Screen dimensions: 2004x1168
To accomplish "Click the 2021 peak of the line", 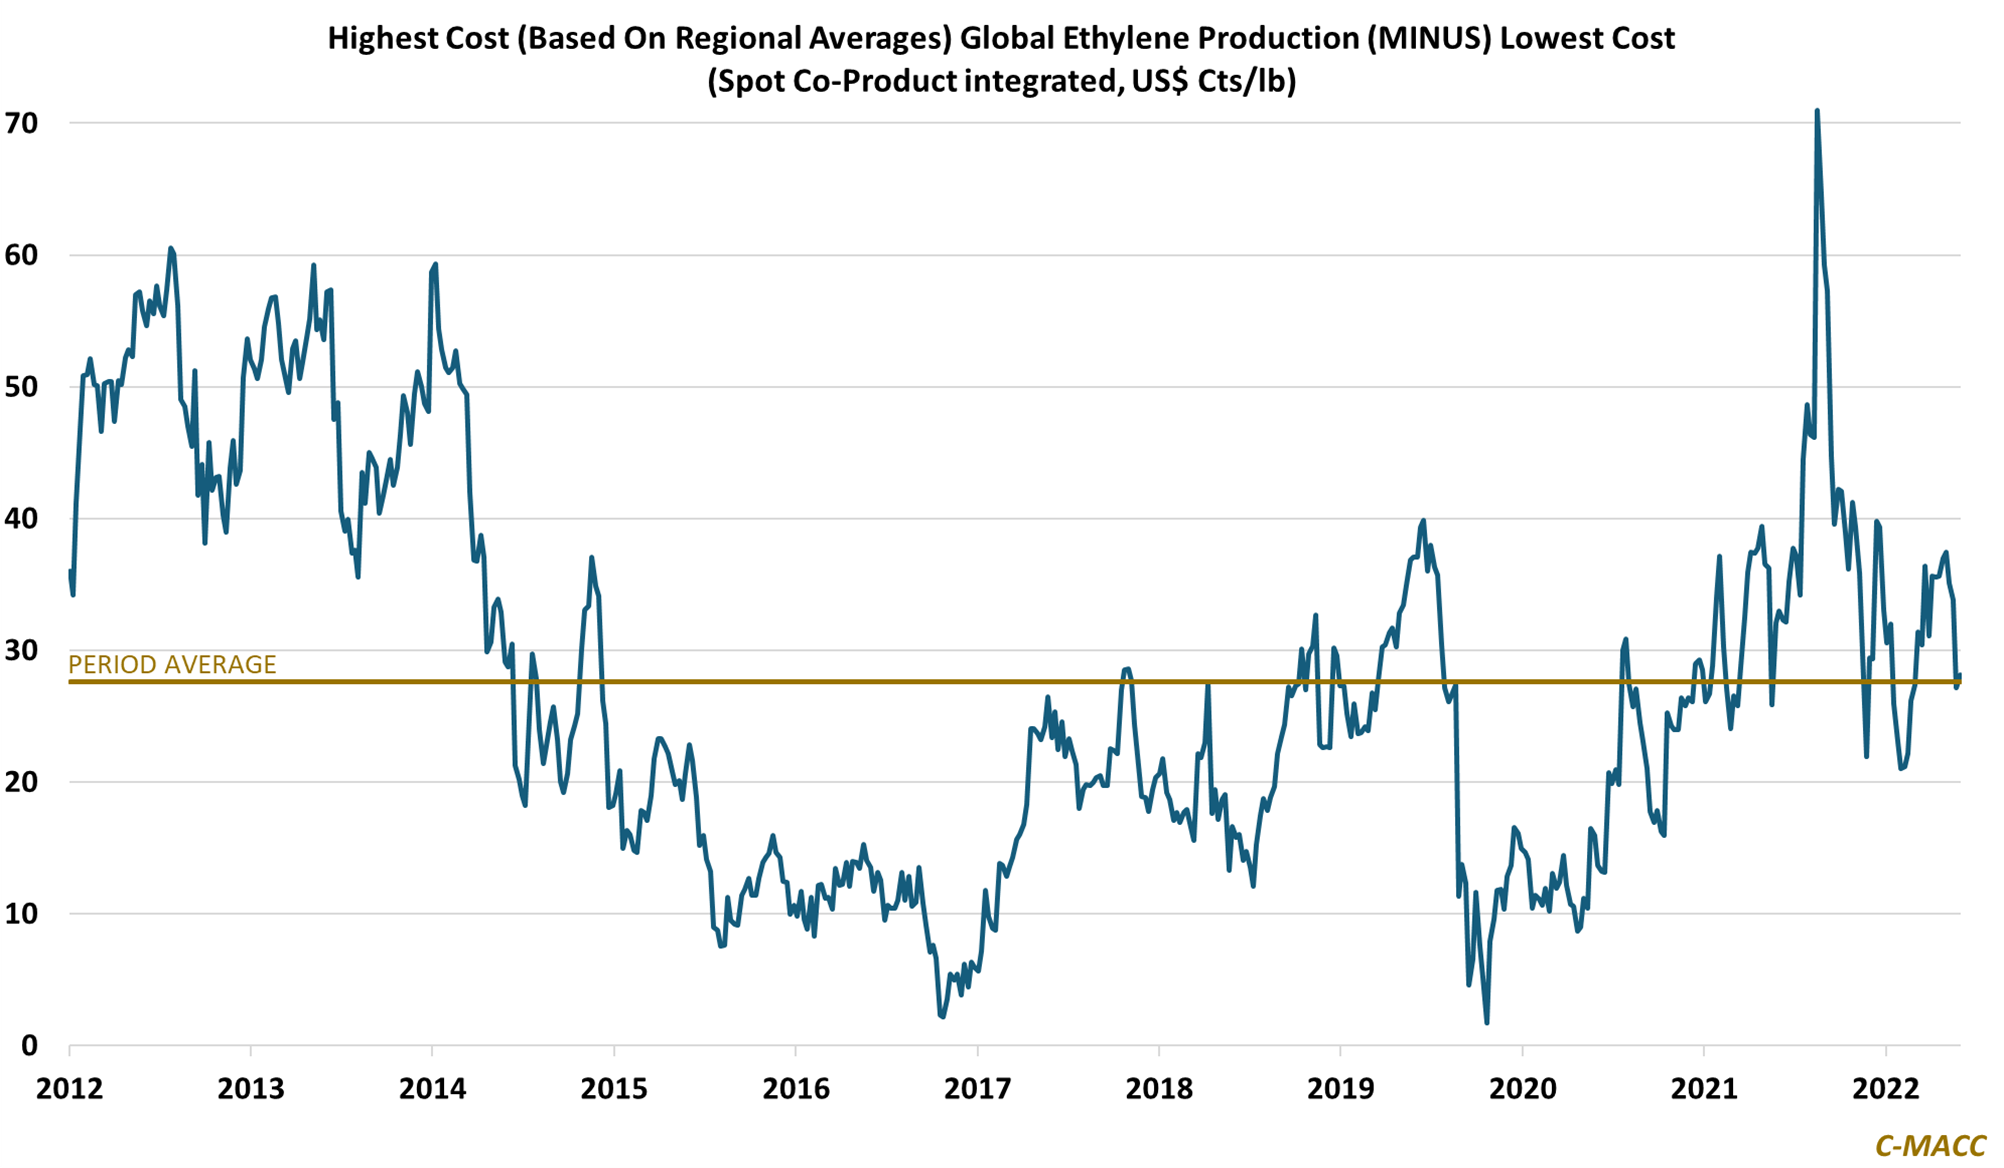I will pos(1816,112).
